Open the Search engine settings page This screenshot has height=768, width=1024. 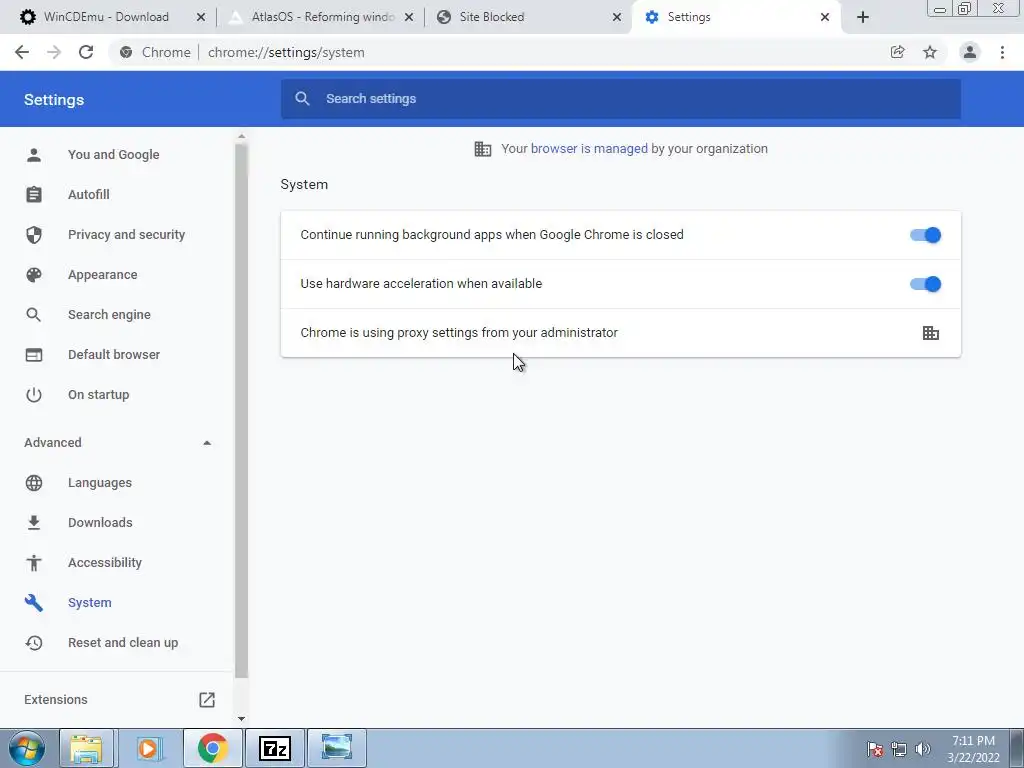point(109,315)
